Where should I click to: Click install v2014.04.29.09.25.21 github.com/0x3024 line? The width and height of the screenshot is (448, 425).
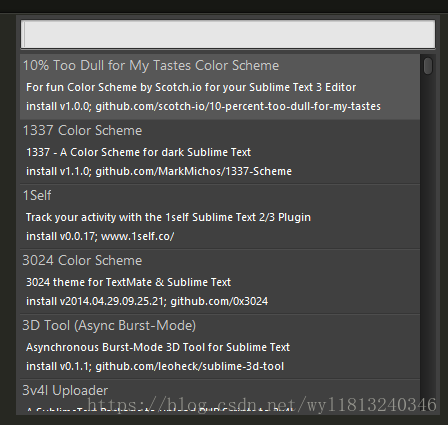click(147, 301)
